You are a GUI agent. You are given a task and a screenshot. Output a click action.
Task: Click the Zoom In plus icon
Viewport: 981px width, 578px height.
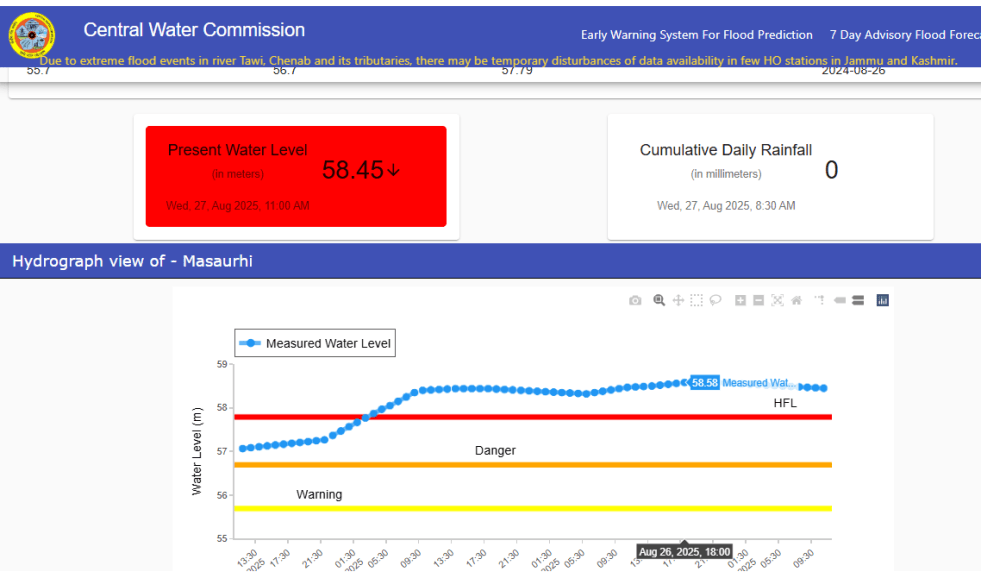pyautogui.click(x=740, y=300)
